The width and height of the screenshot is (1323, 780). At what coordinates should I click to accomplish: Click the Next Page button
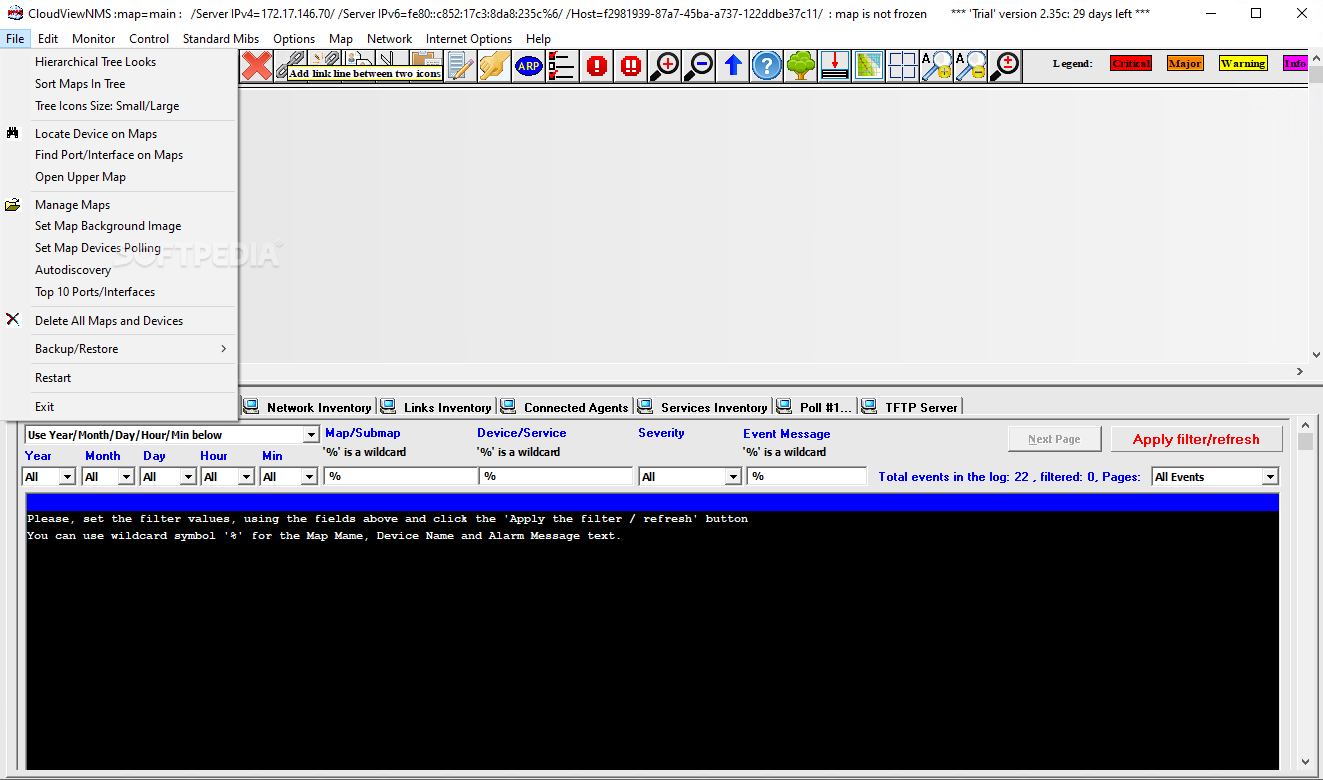(1054, 439)
